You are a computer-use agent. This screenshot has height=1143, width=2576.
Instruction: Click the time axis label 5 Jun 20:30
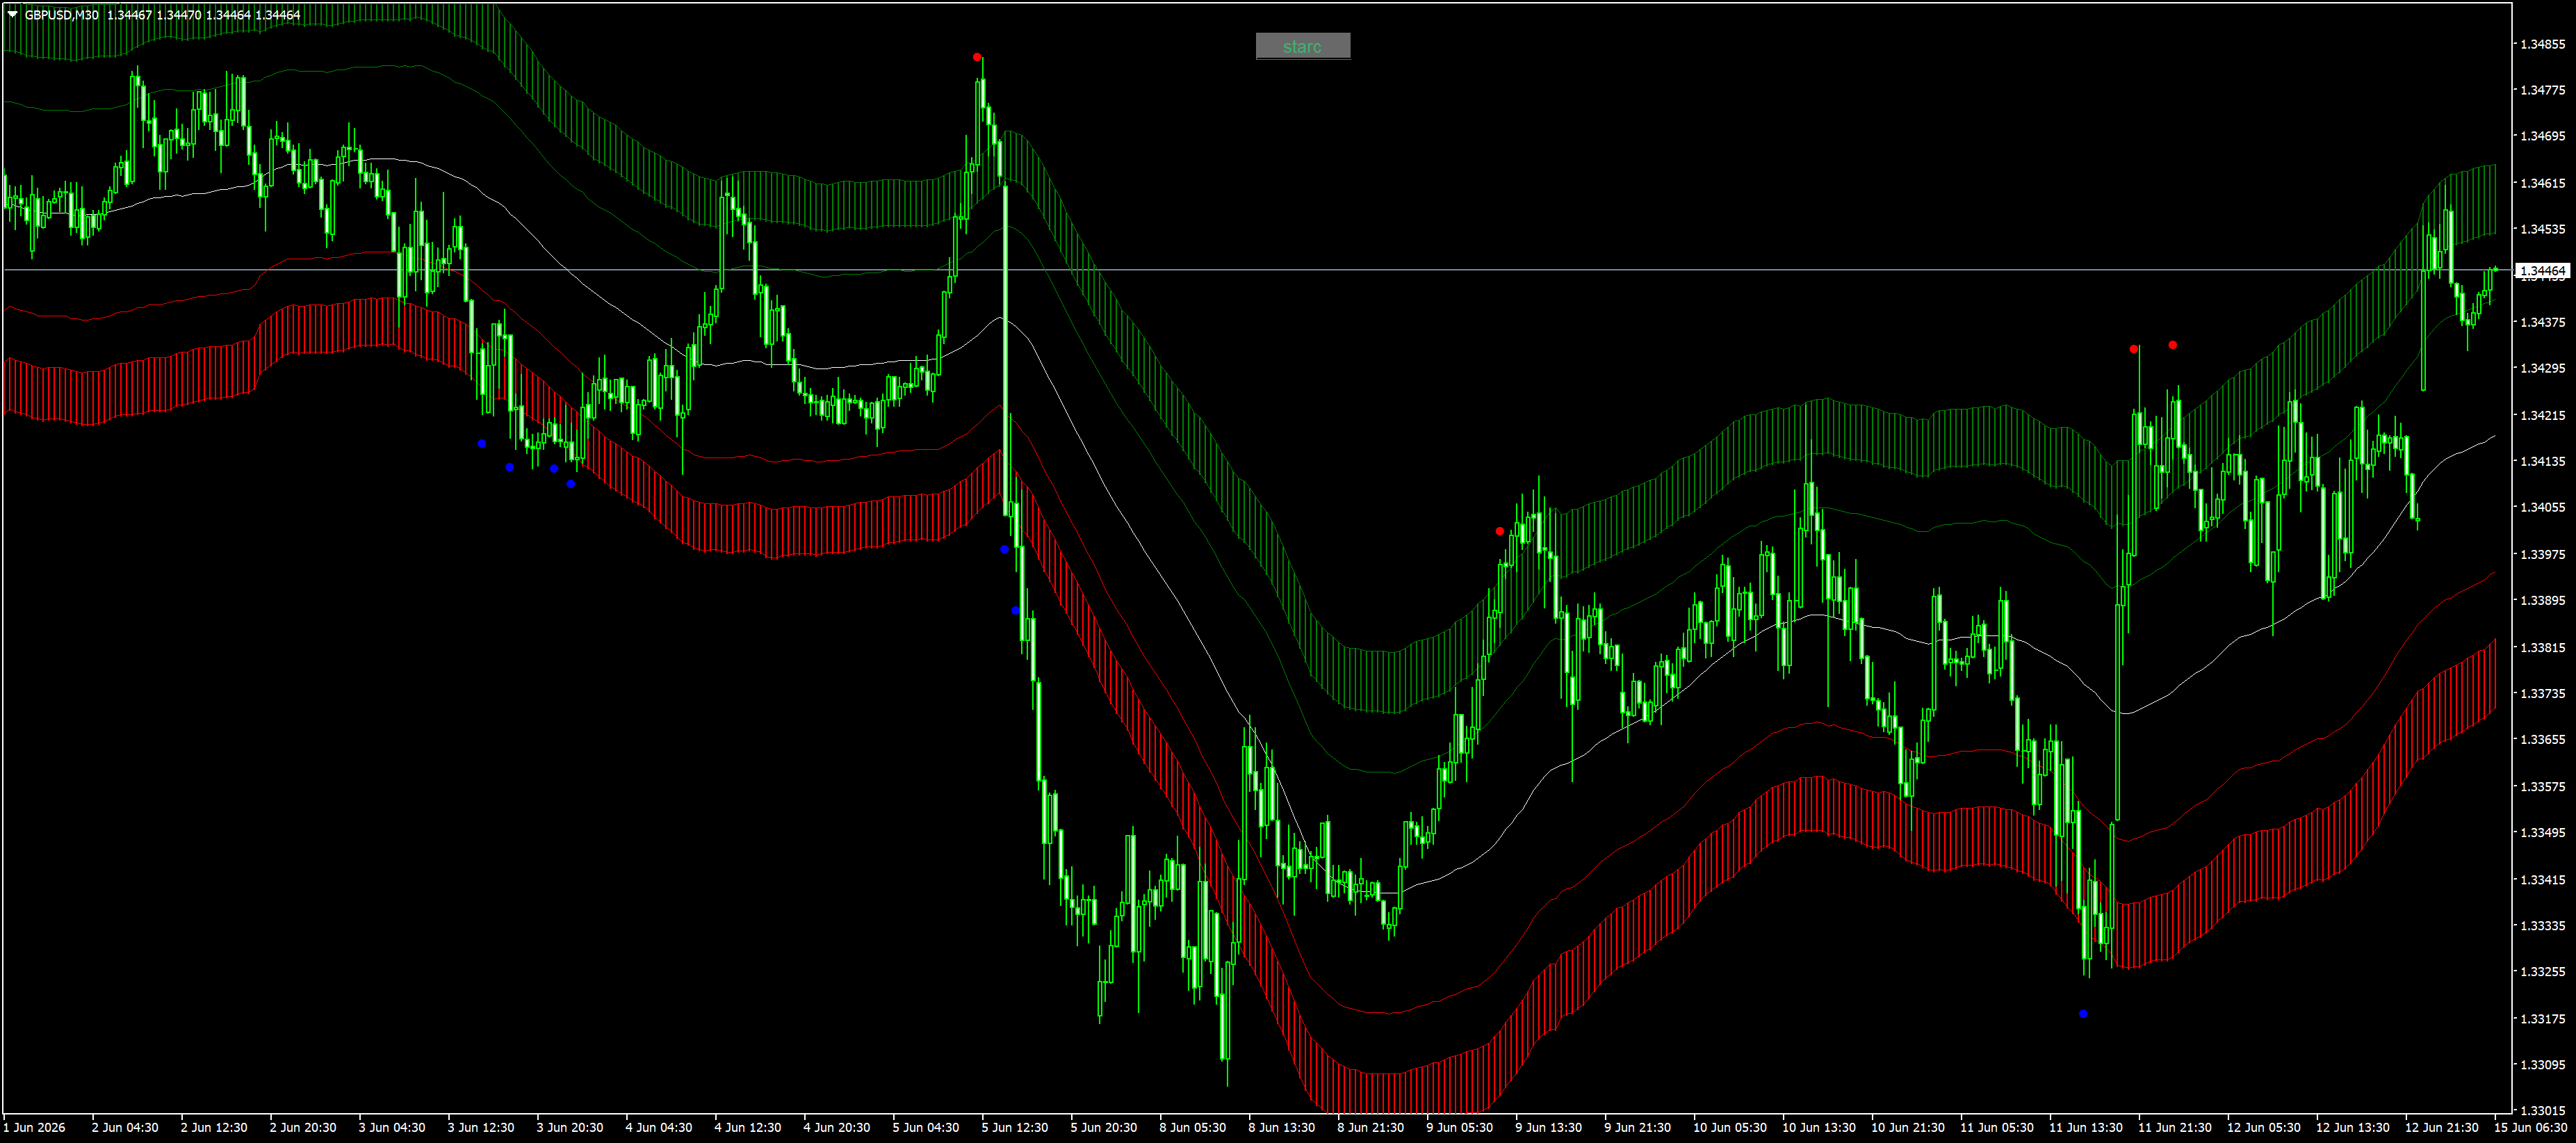coord(1104,1127)
